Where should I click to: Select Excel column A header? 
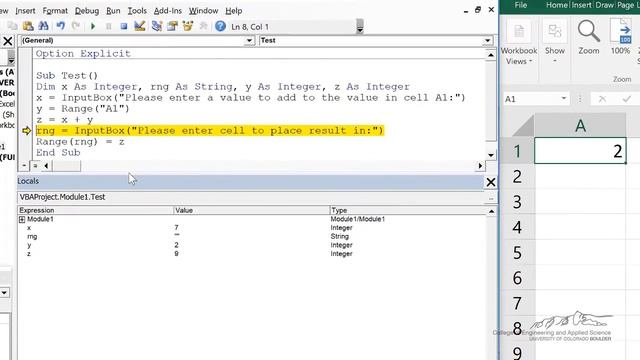point(580,126)
